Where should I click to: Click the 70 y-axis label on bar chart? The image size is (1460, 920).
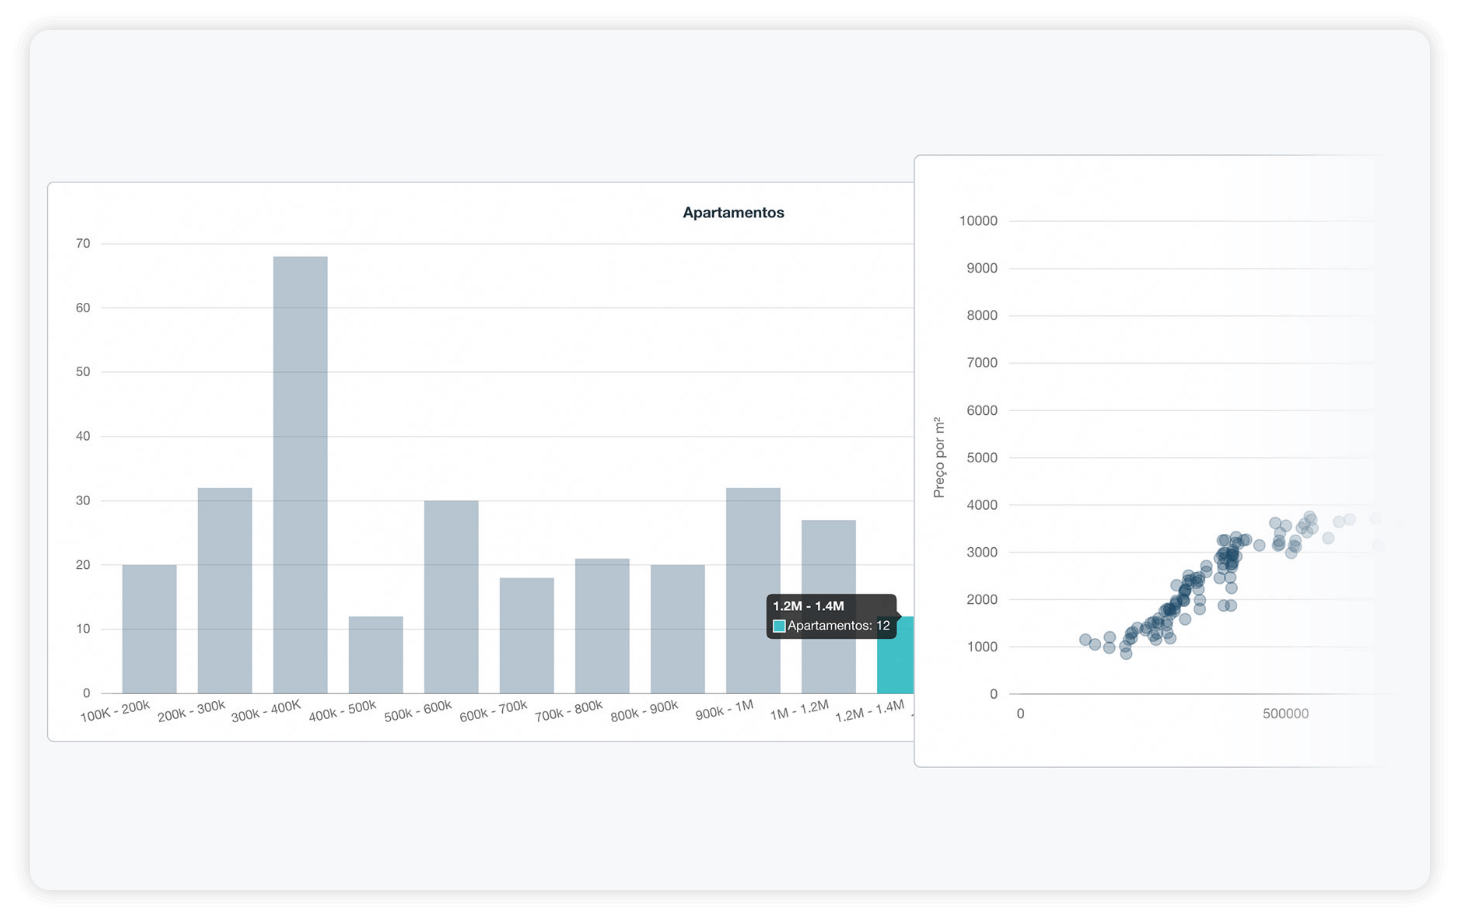pyautogui.click(x=83, y=243)
